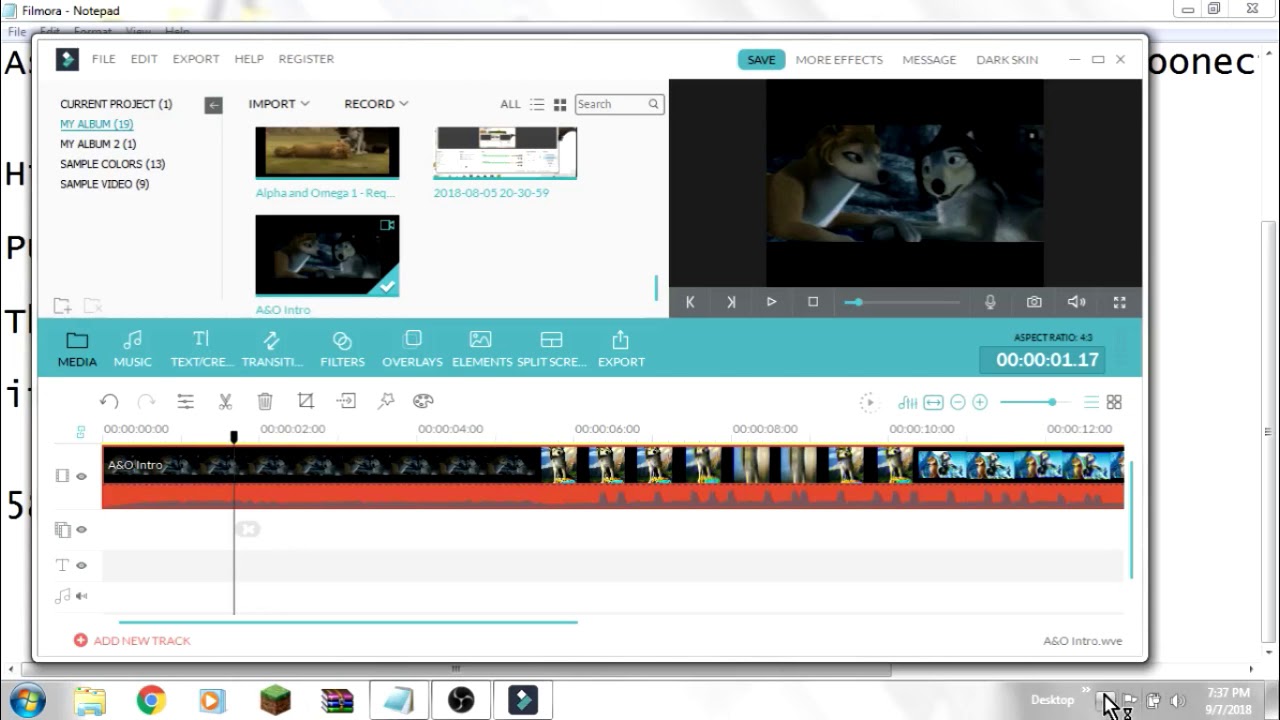The width and height of the screenshot is (1280, 720).
Task: Toggle preview volume speaker icon
Action: 1076,302
